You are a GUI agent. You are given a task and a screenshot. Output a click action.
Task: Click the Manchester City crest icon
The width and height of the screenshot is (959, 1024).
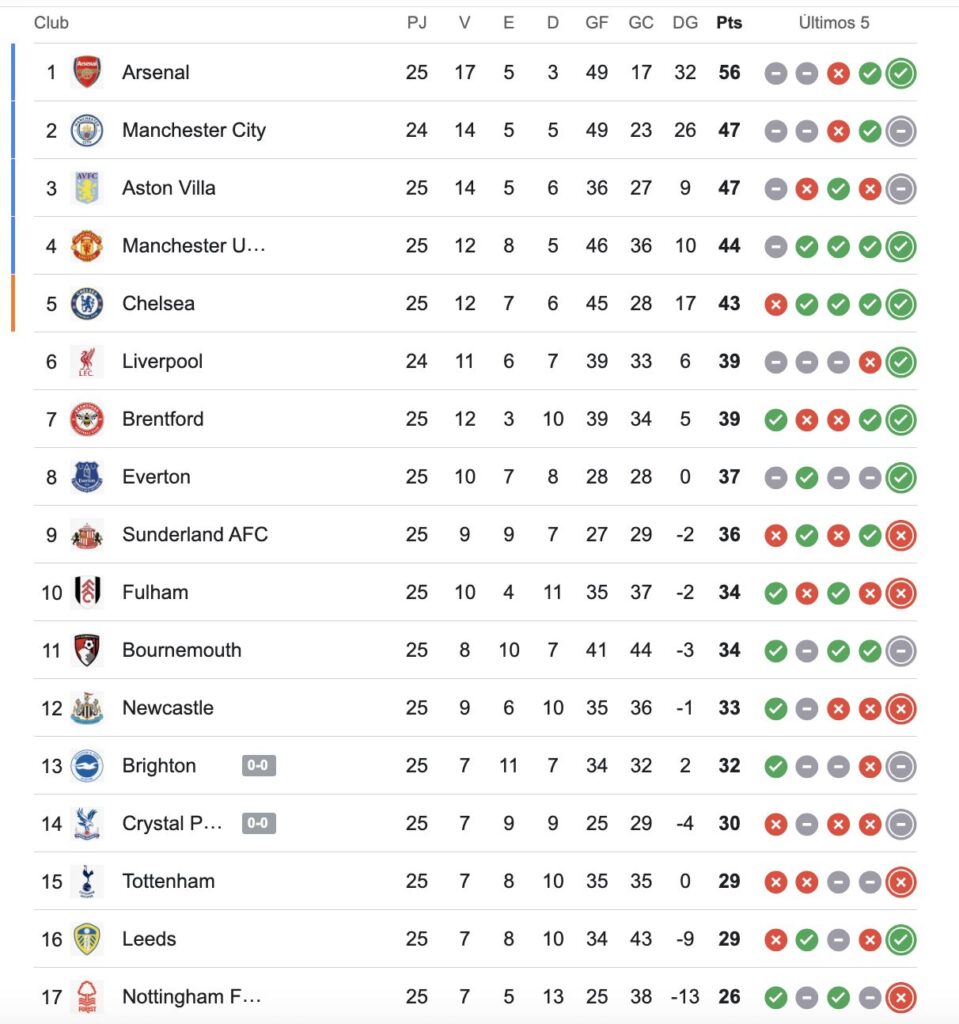[87, 130]
